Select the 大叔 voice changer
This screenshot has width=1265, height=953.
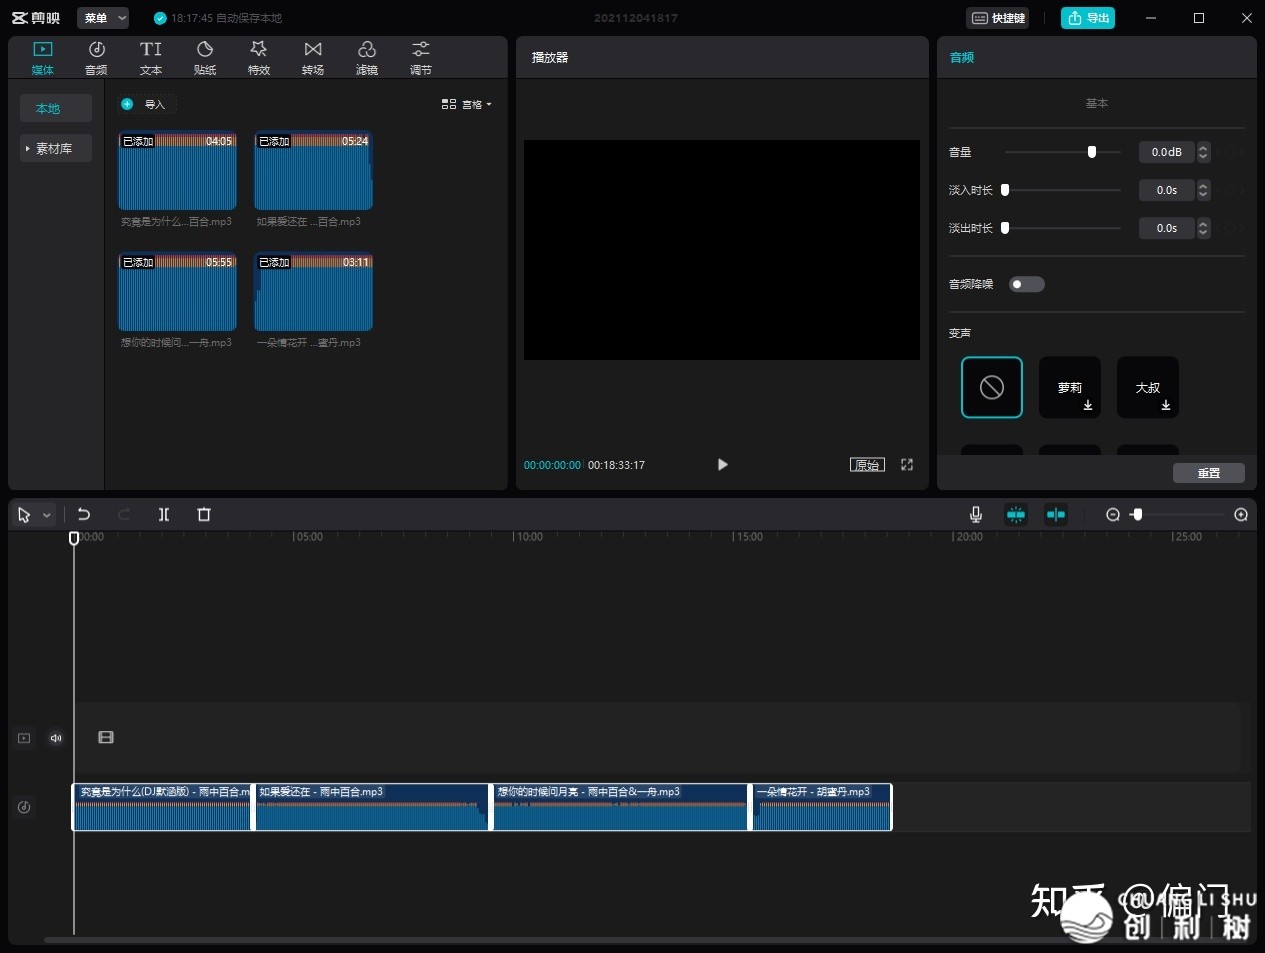point(1148,387)
